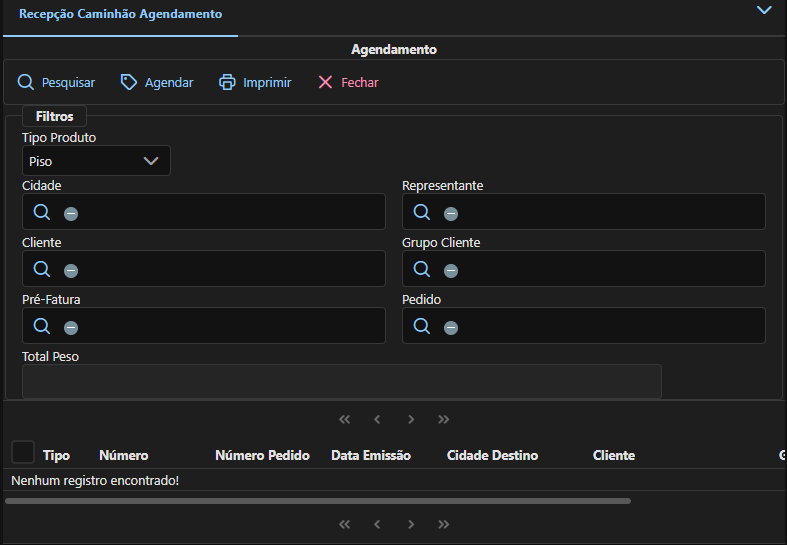This screenshot has height=545, width=787.
Task: Open the Cliente filter lookup search icon
Action: point(42,269)
